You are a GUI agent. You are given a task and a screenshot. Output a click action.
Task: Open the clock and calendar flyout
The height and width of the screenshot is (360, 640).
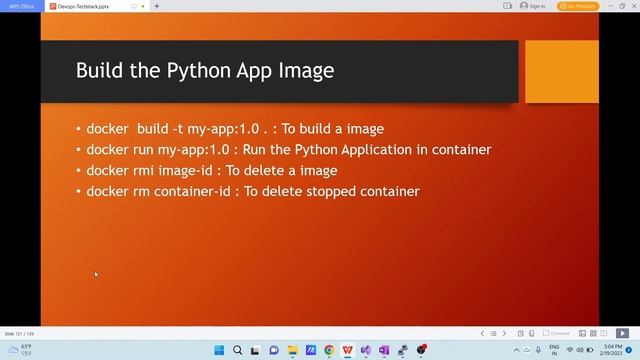click(x=611, y=350)
